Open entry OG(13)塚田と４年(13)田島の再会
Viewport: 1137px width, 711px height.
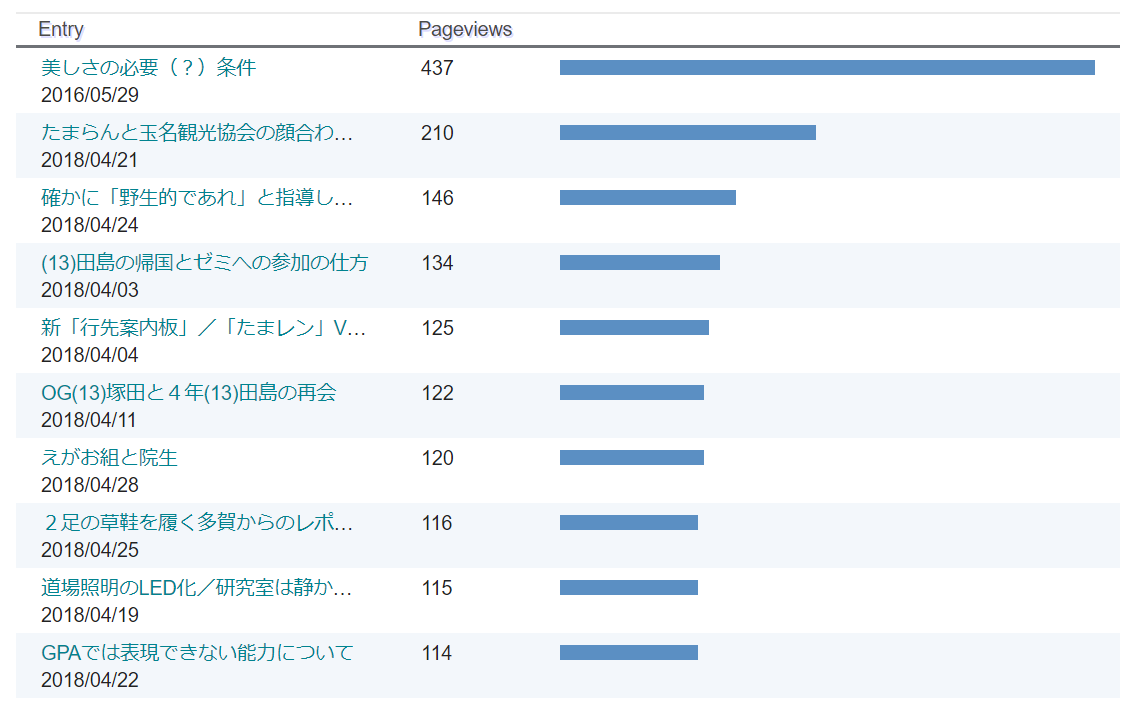tap(189, 392)
